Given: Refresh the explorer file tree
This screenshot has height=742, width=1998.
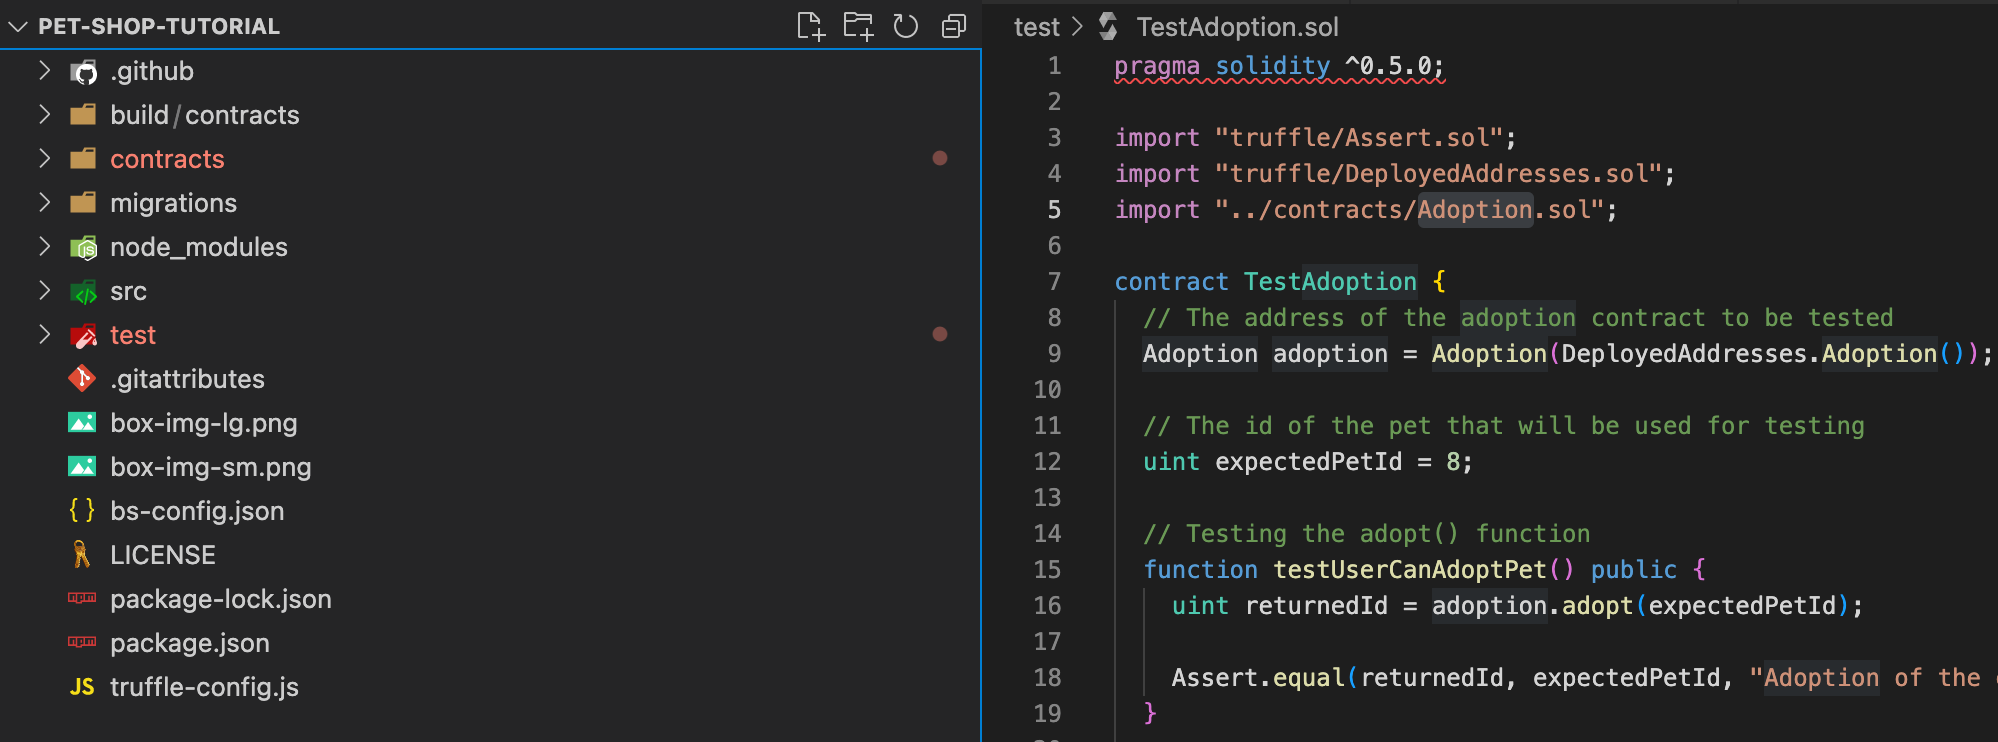Looking at the screenshot, I should (906, 26).
